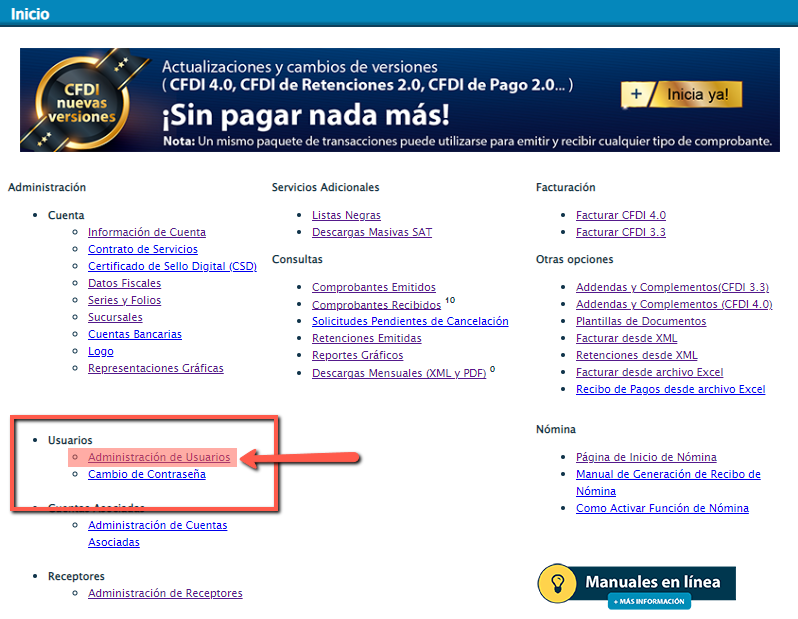The width and height of the screenshot is (798, 619).
Task: Click the Logo link
Action: (100, 351)
